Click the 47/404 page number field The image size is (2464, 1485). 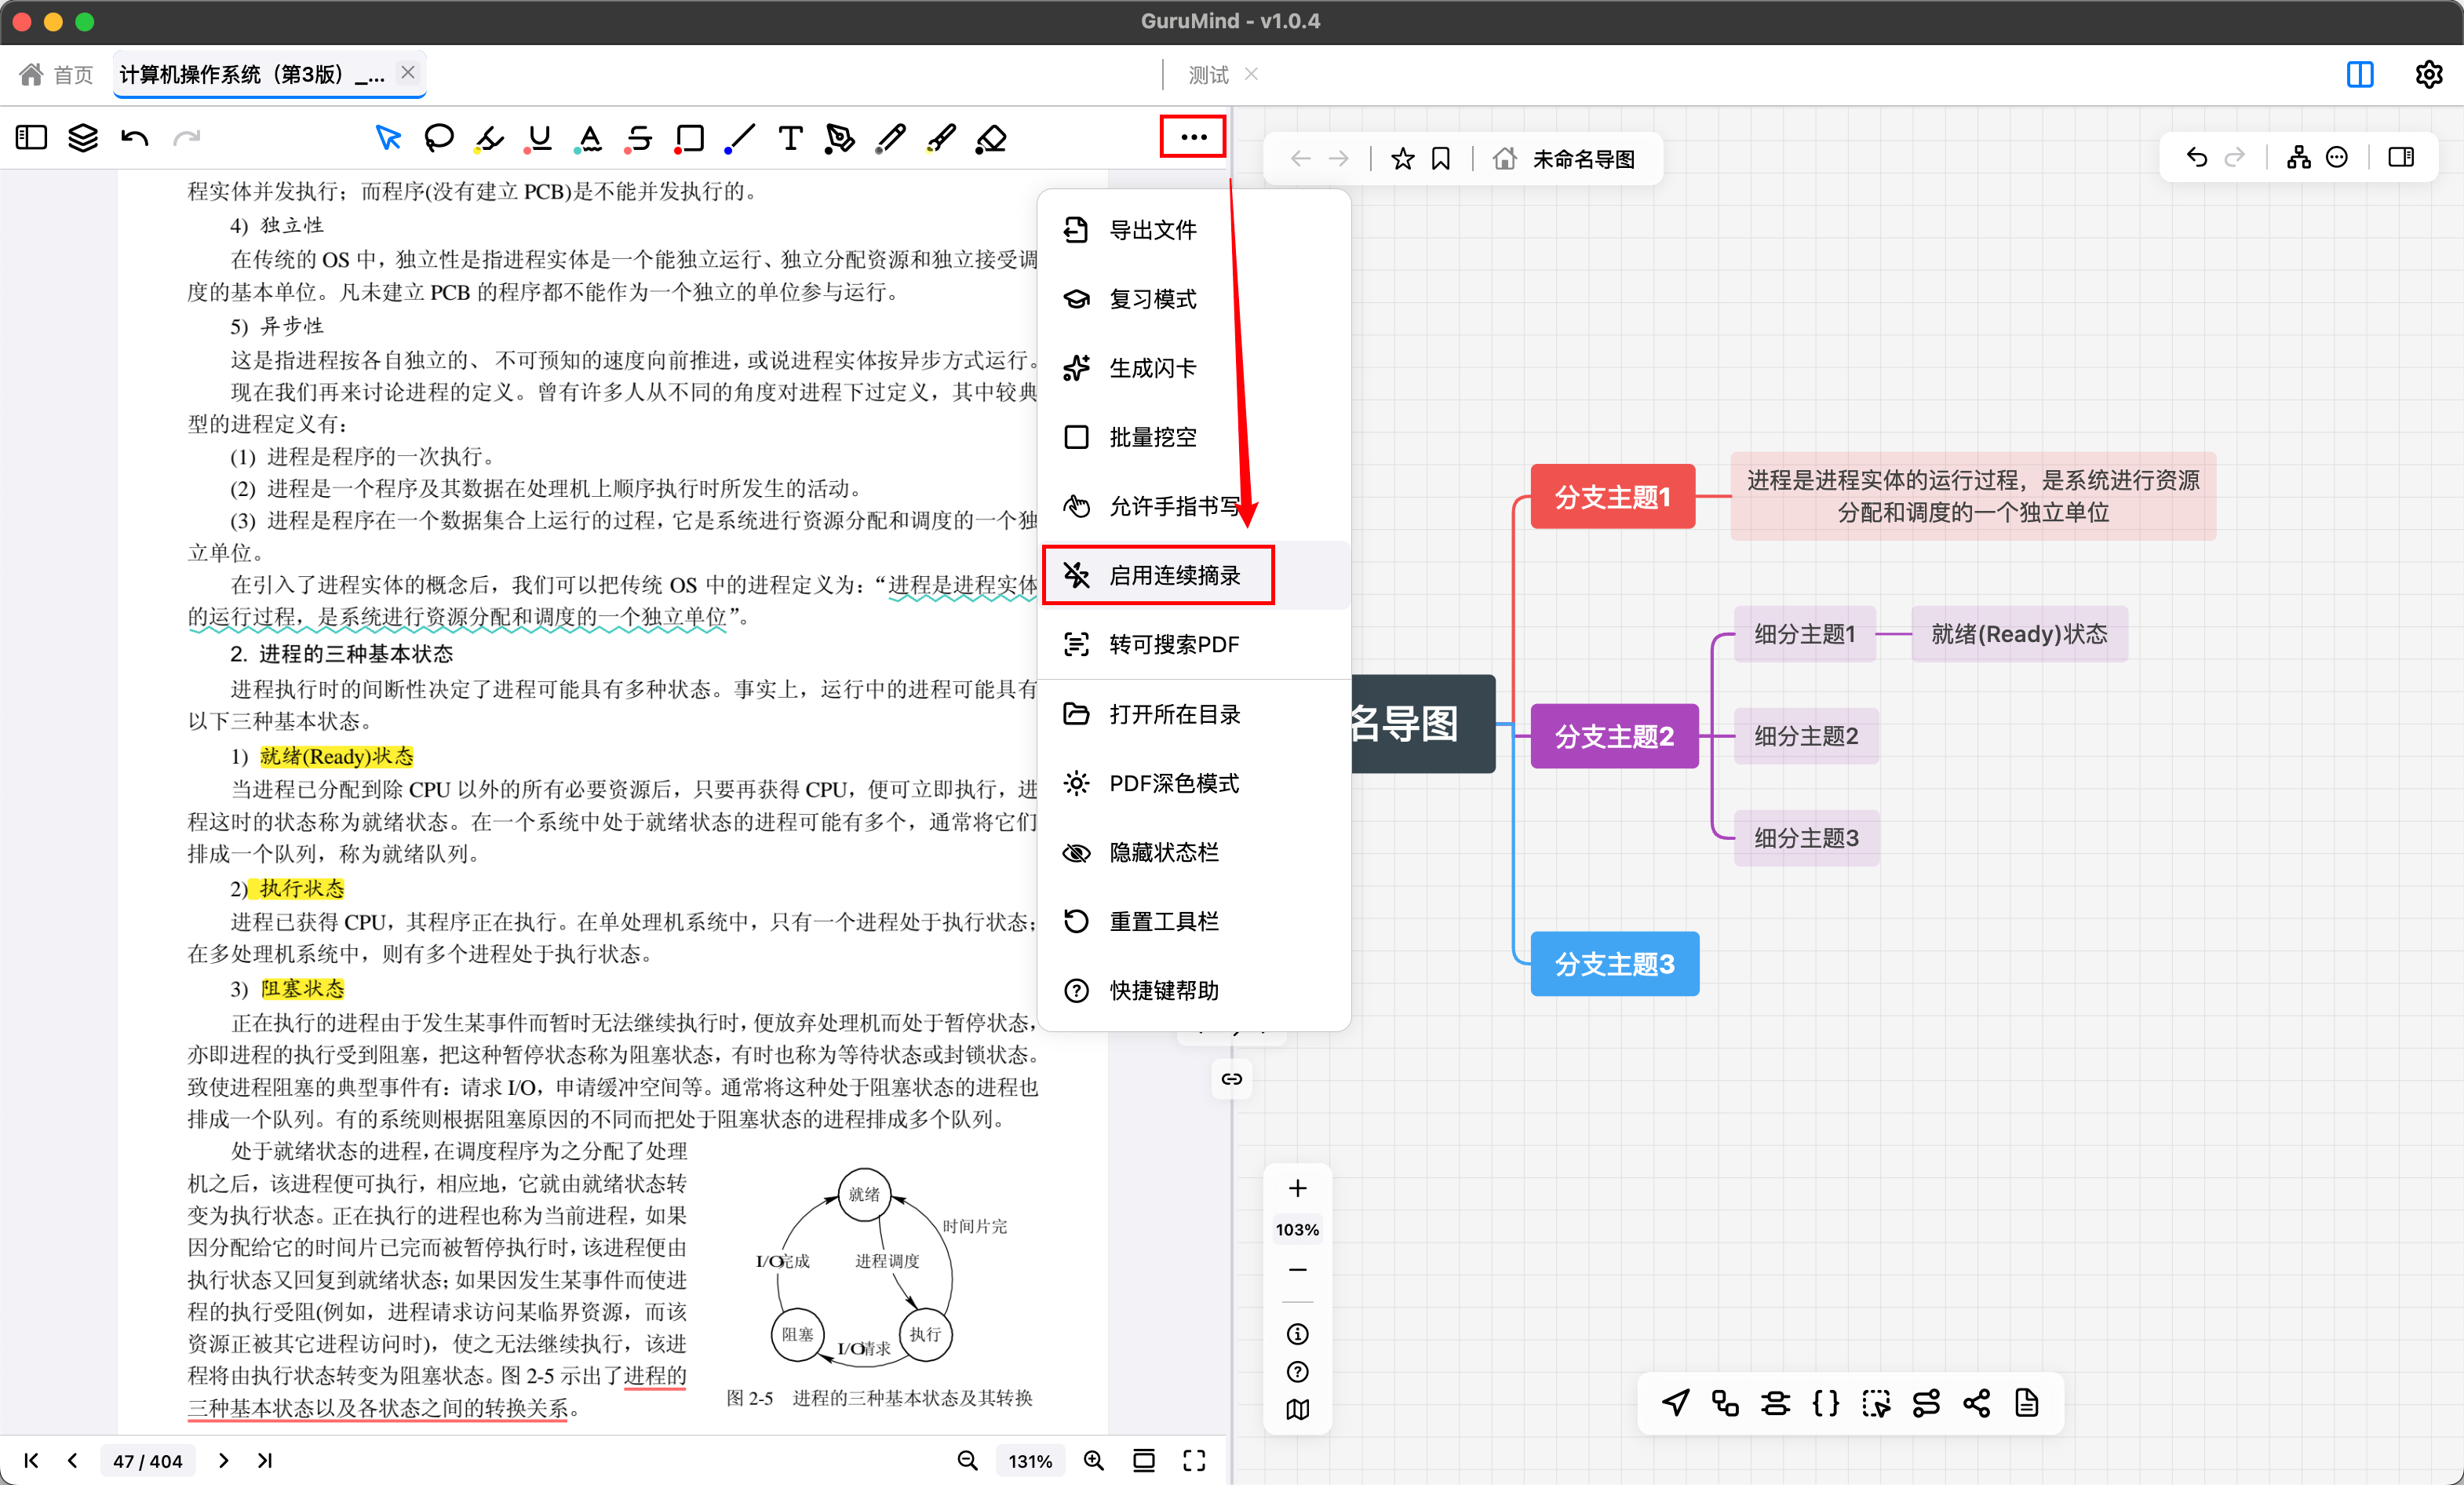[x=148, y=1460]
